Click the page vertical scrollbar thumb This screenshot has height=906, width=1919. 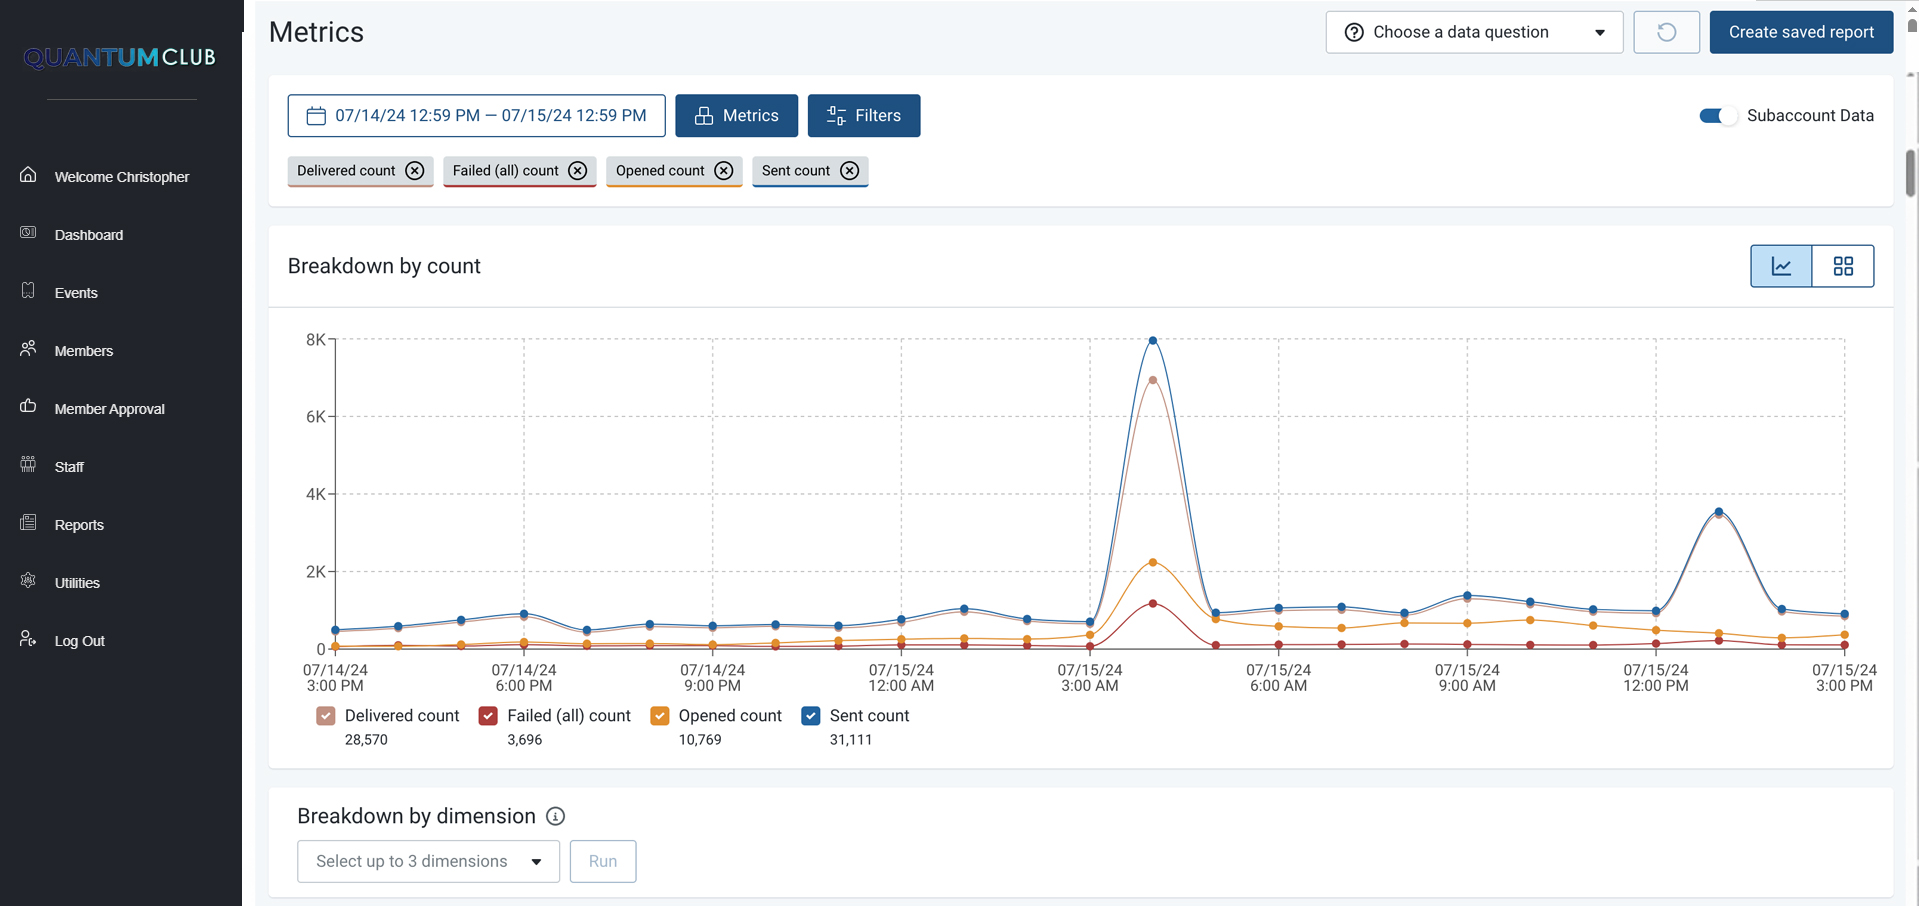(x=1910, y=173)
